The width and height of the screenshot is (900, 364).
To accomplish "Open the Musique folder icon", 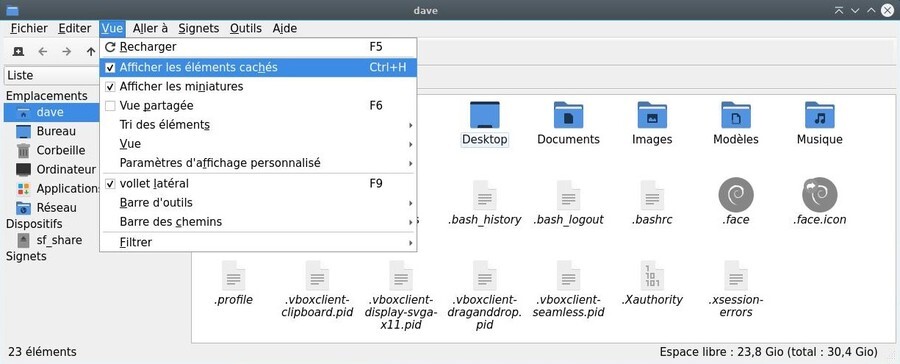I will point(820,115).
